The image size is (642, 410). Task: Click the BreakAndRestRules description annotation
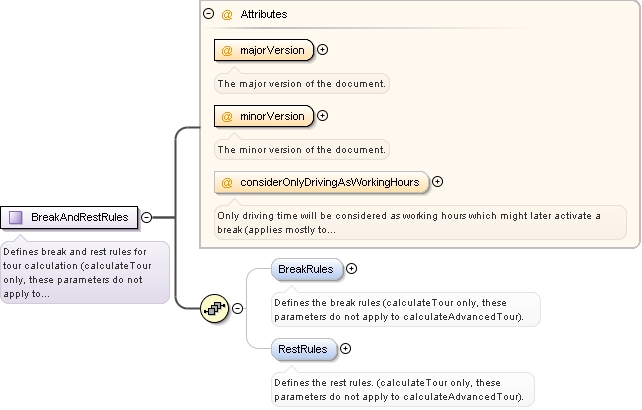click(x=85, y=272)
